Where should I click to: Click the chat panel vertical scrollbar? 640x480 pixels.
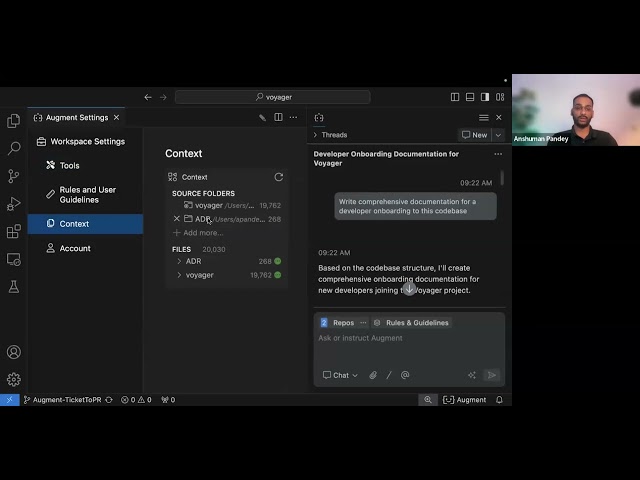pos(502,178)
